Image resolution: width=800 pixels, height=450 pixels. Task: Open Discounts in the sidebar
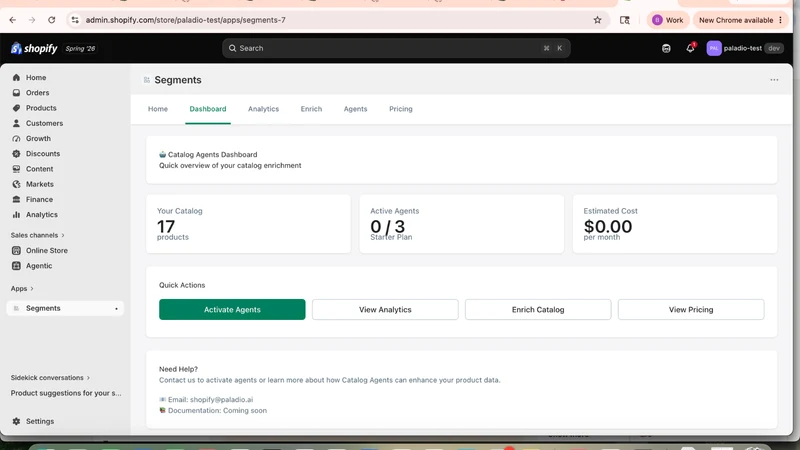pos(43,154)
